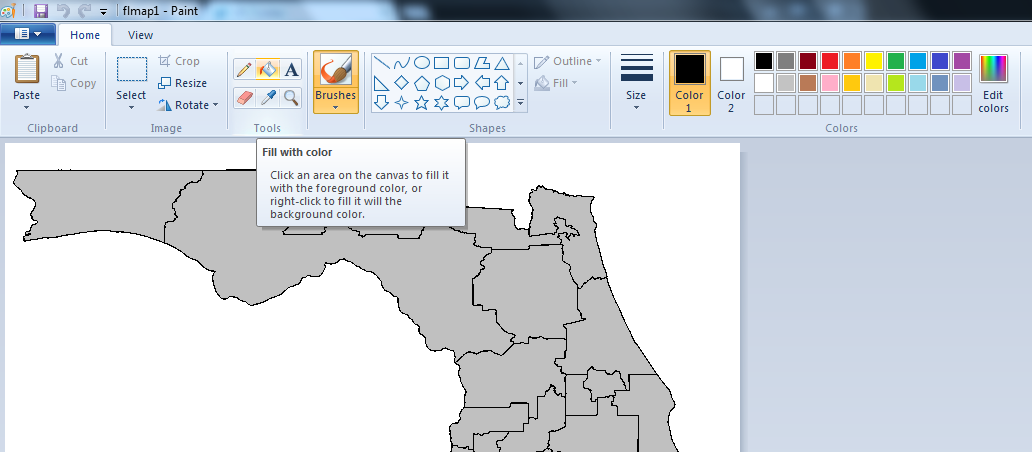Choose the Diamond shape
This screenshot has width=1032, height=452.
[401, 83]
